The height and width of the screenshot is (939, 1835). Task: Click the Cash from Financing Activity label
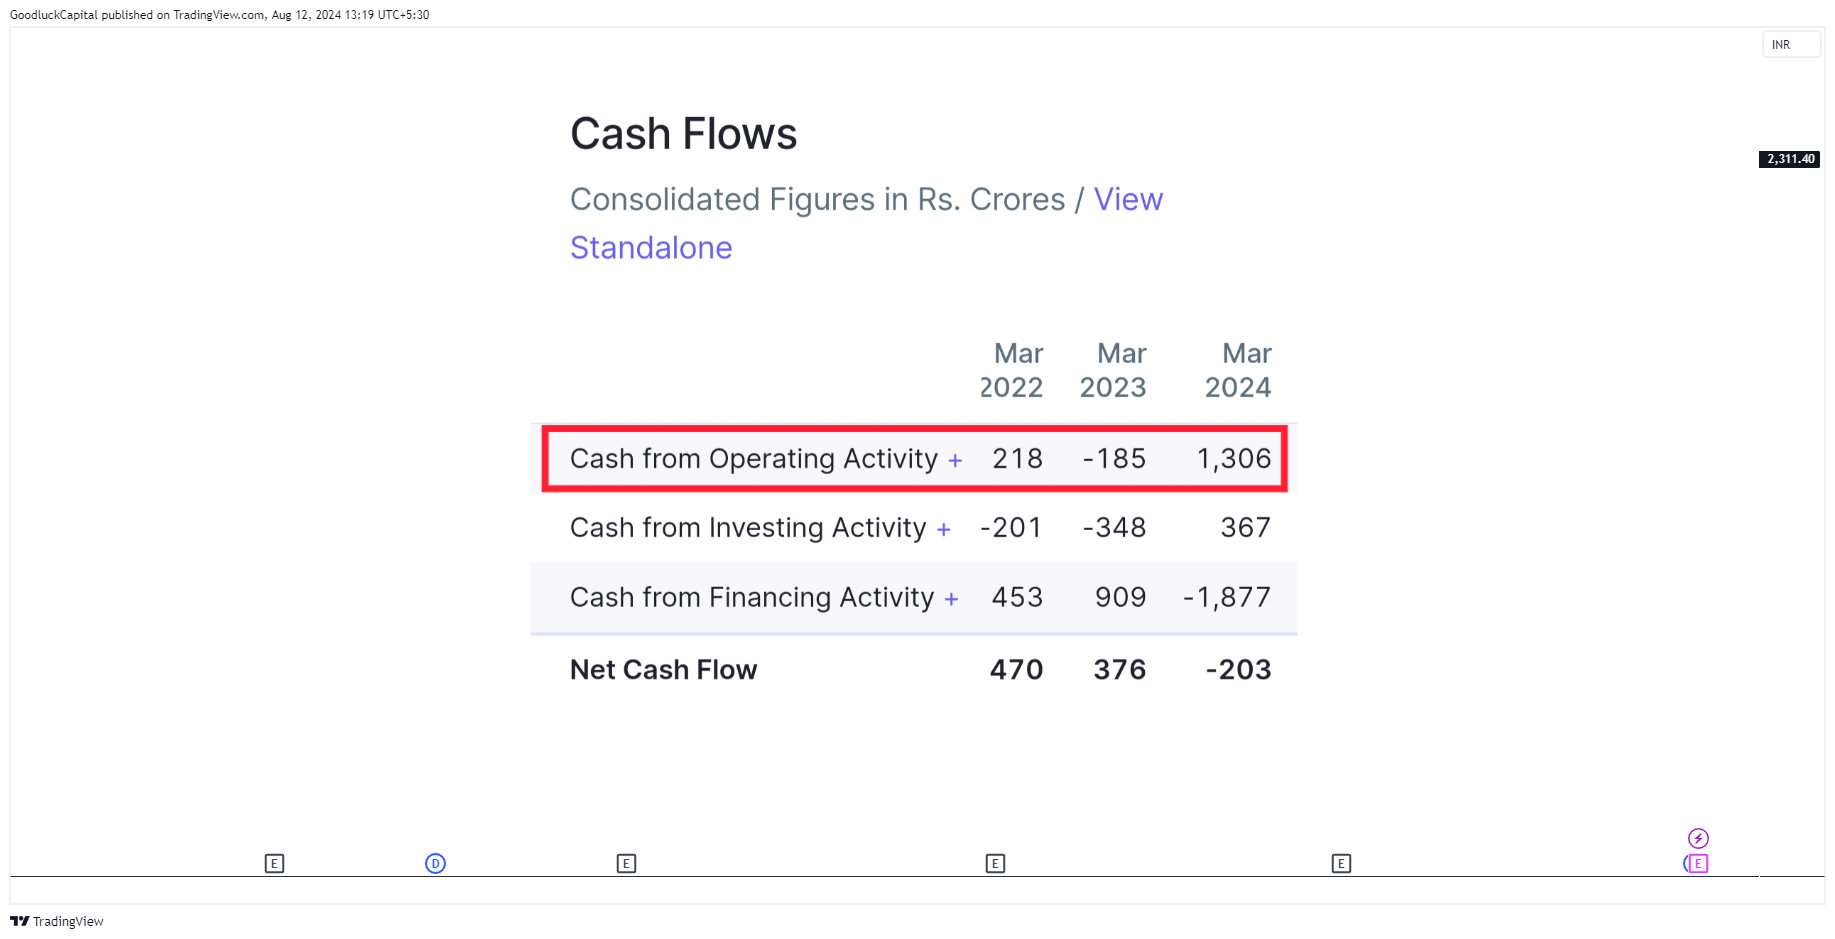752,598
